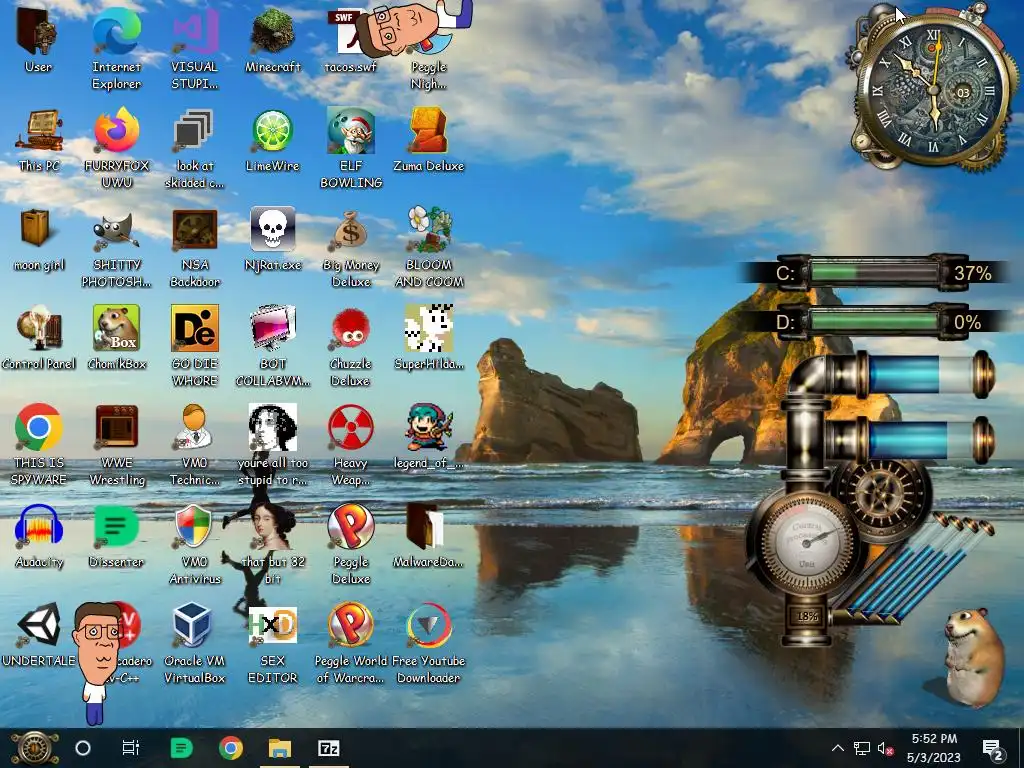Open the notification center with 2 alerts
The image size is (1024, 768).
point(993,748)
